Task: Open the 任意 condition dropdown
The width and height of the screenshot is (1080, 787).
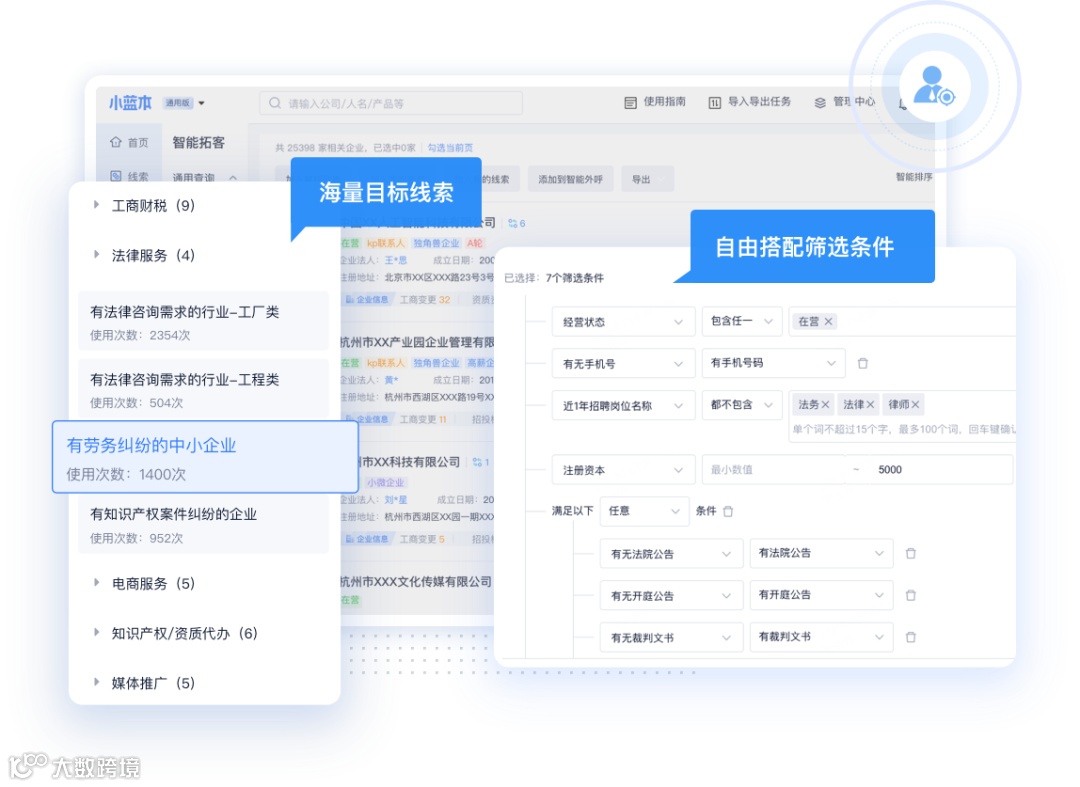Action: 644,511
